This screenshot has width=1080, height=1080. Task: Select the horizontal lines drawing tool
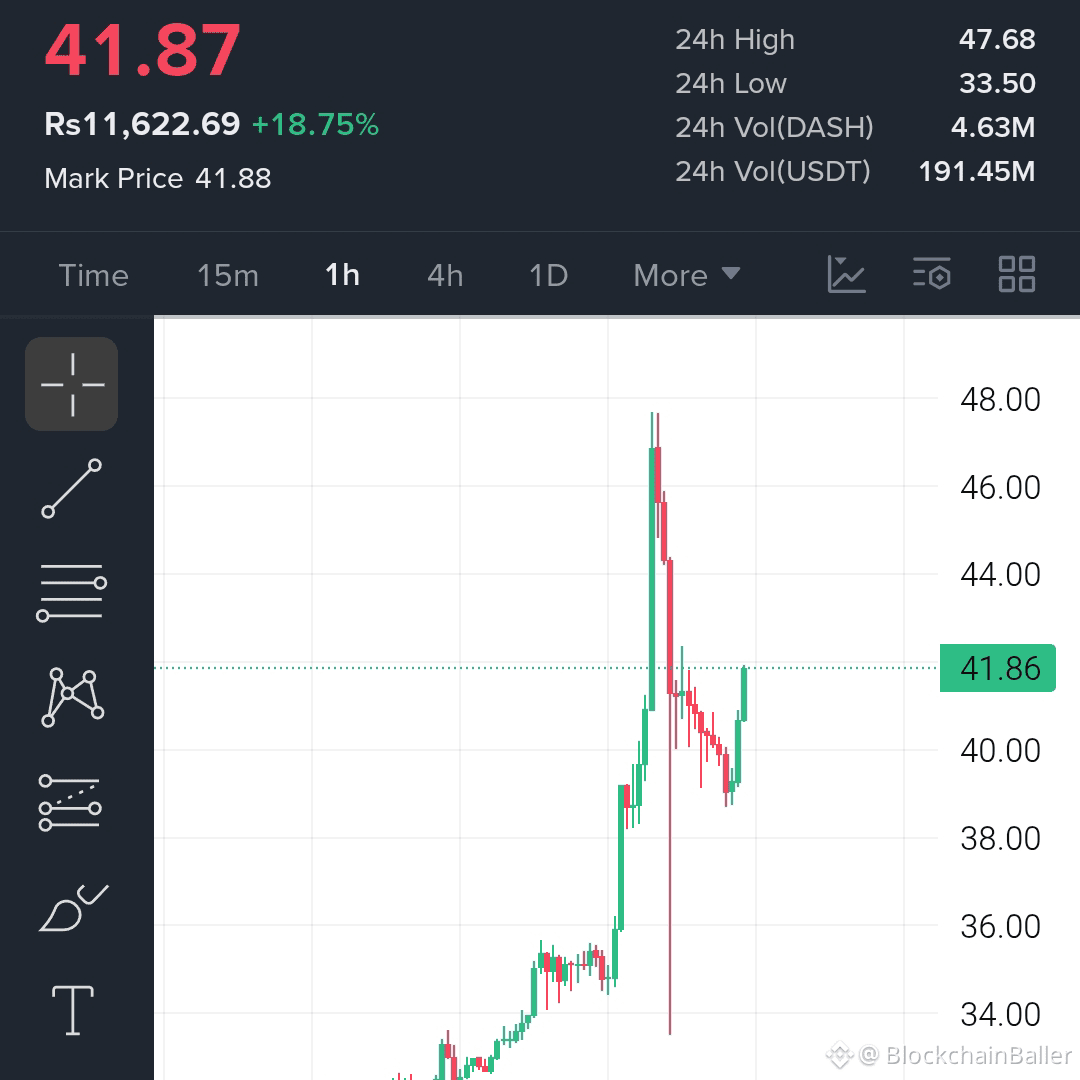(72, 592)
